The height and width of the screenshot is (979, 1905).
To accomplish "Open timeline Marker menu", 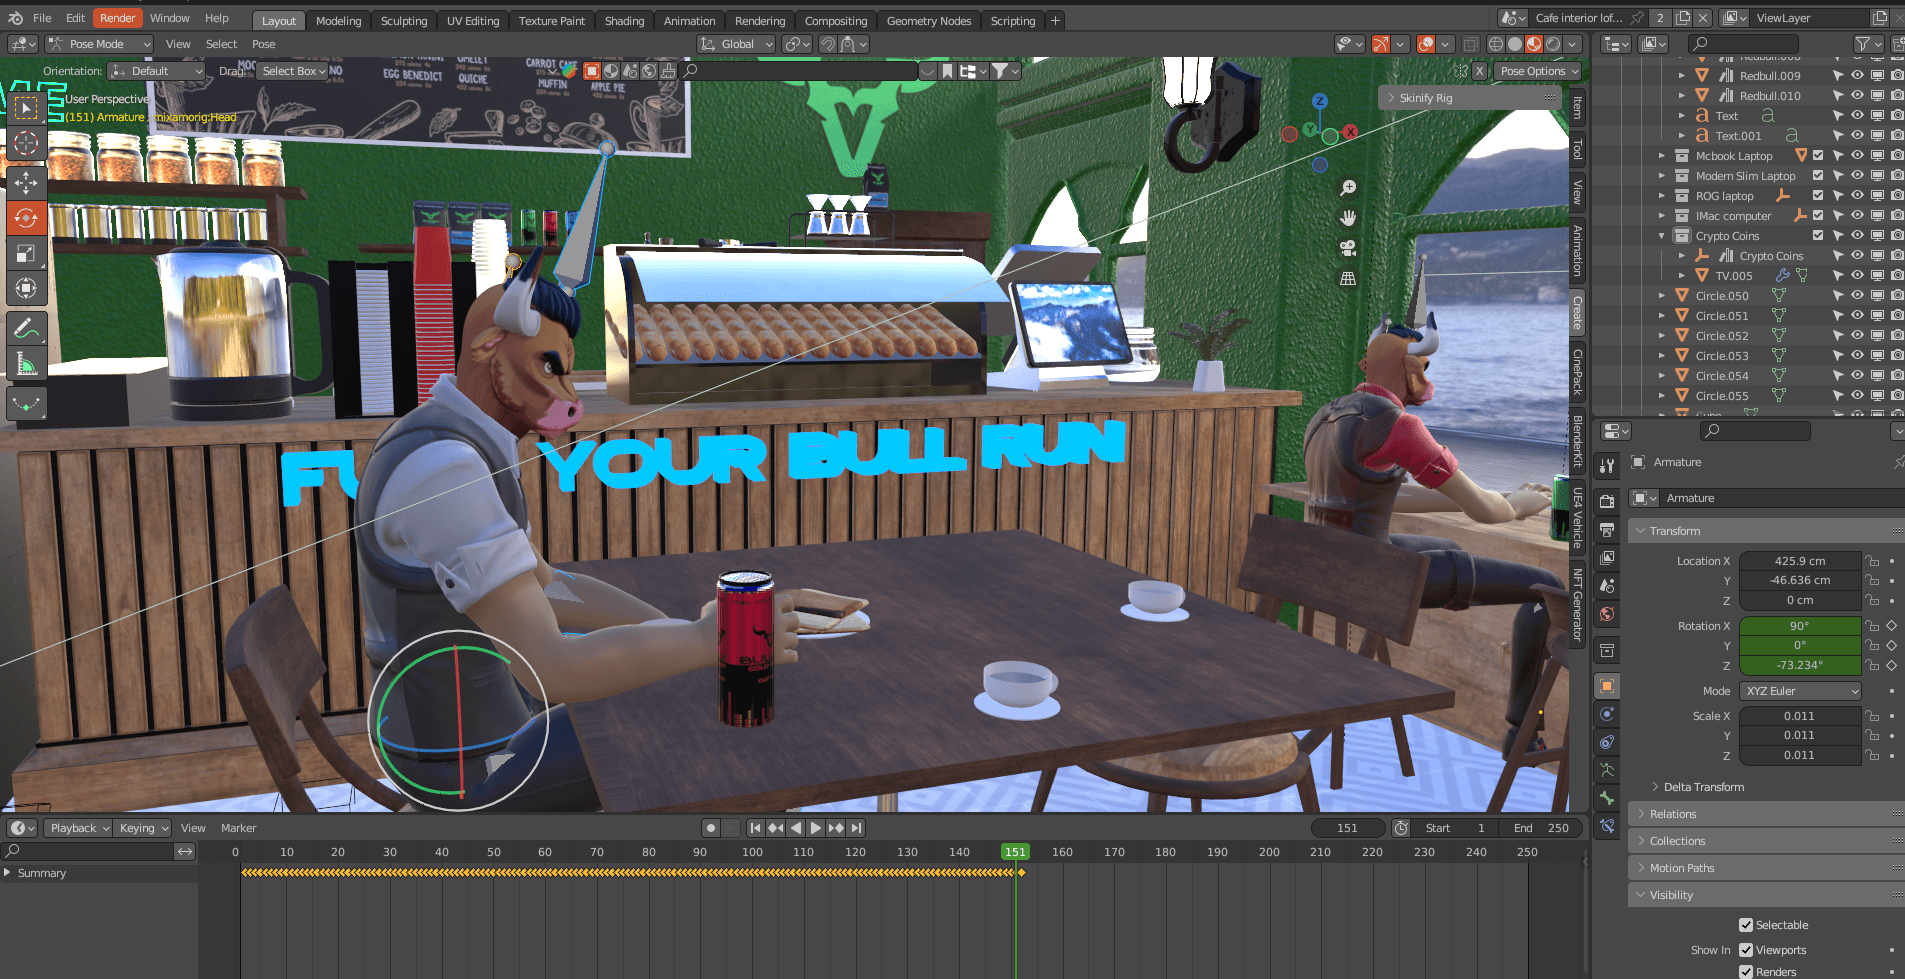I will click(238, 828).
